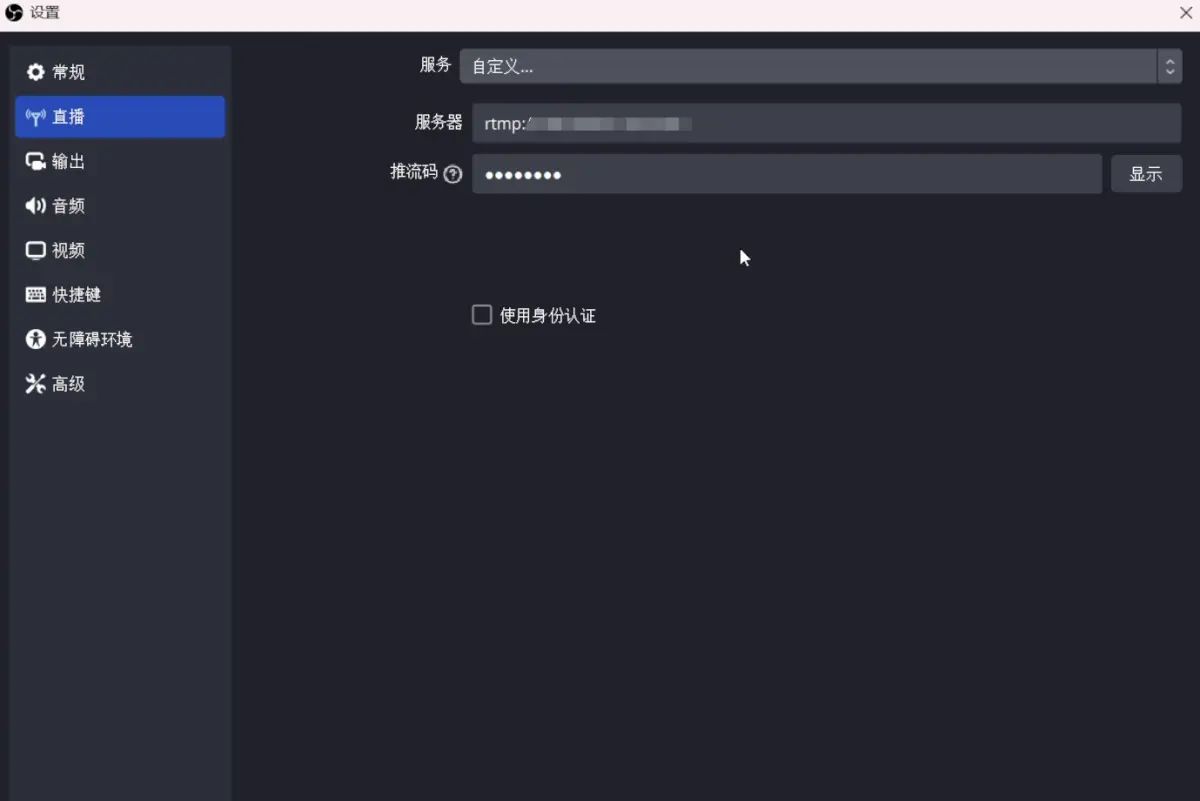Image resolution: width=1200 pixels, height=801 pixels.
Task: Open the 音频 audio speaker icon
Action: (x=36, y=205)
